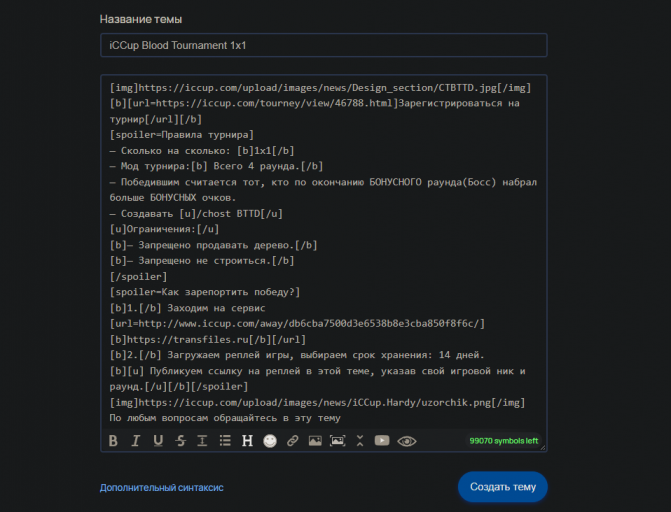Click the line '[b]— Запрещено продавать дерево.[/b]'
The height and width of the screenshot is (512, 671).
pos(214,245)
